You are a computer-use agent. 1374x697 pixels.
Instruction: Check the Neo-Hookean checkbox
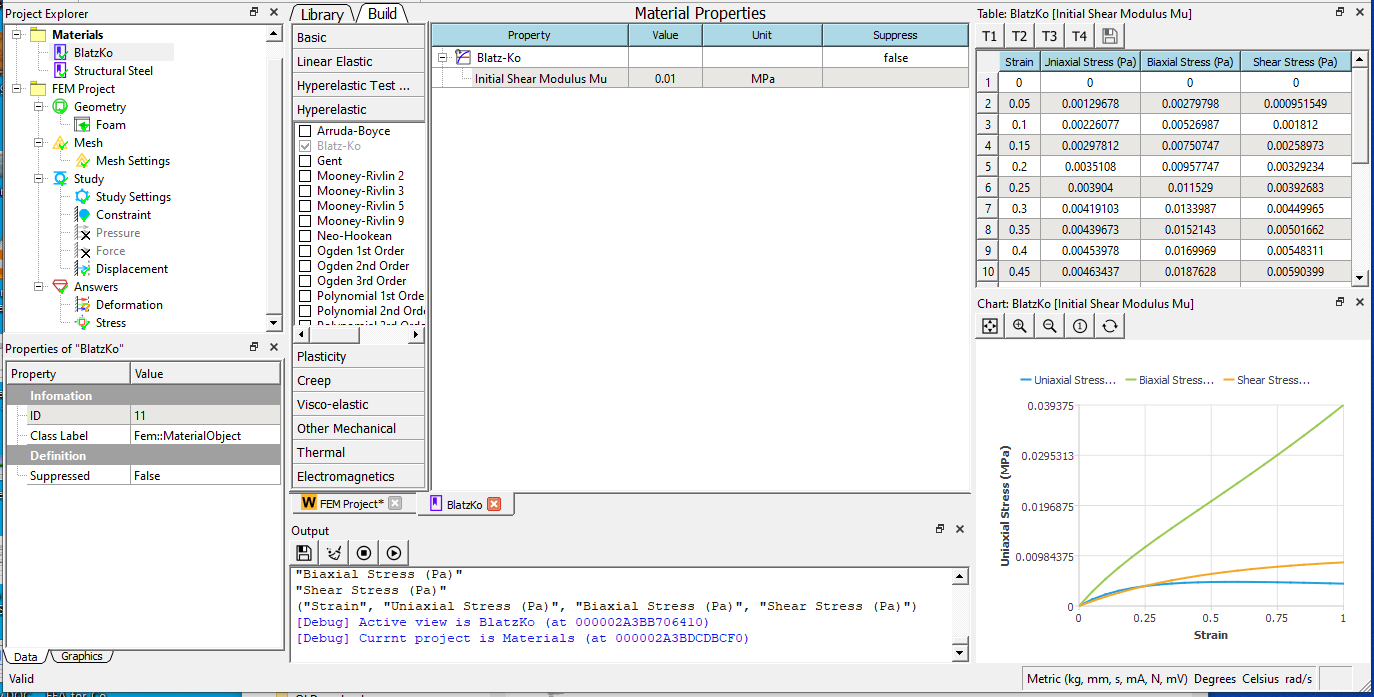coord(305,236)
